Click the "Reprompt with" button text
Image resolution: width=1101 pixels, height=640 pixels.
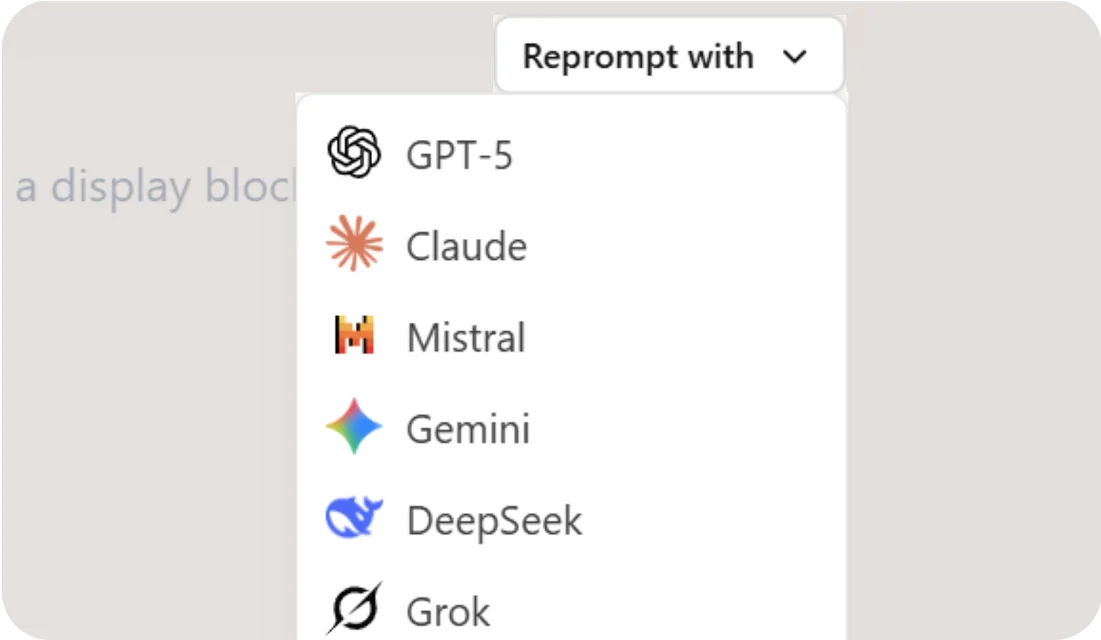point(638,56)
